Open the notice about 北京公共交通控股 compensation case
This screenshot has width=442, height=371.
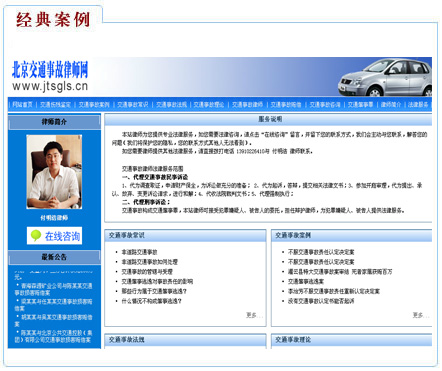point(54,336)
